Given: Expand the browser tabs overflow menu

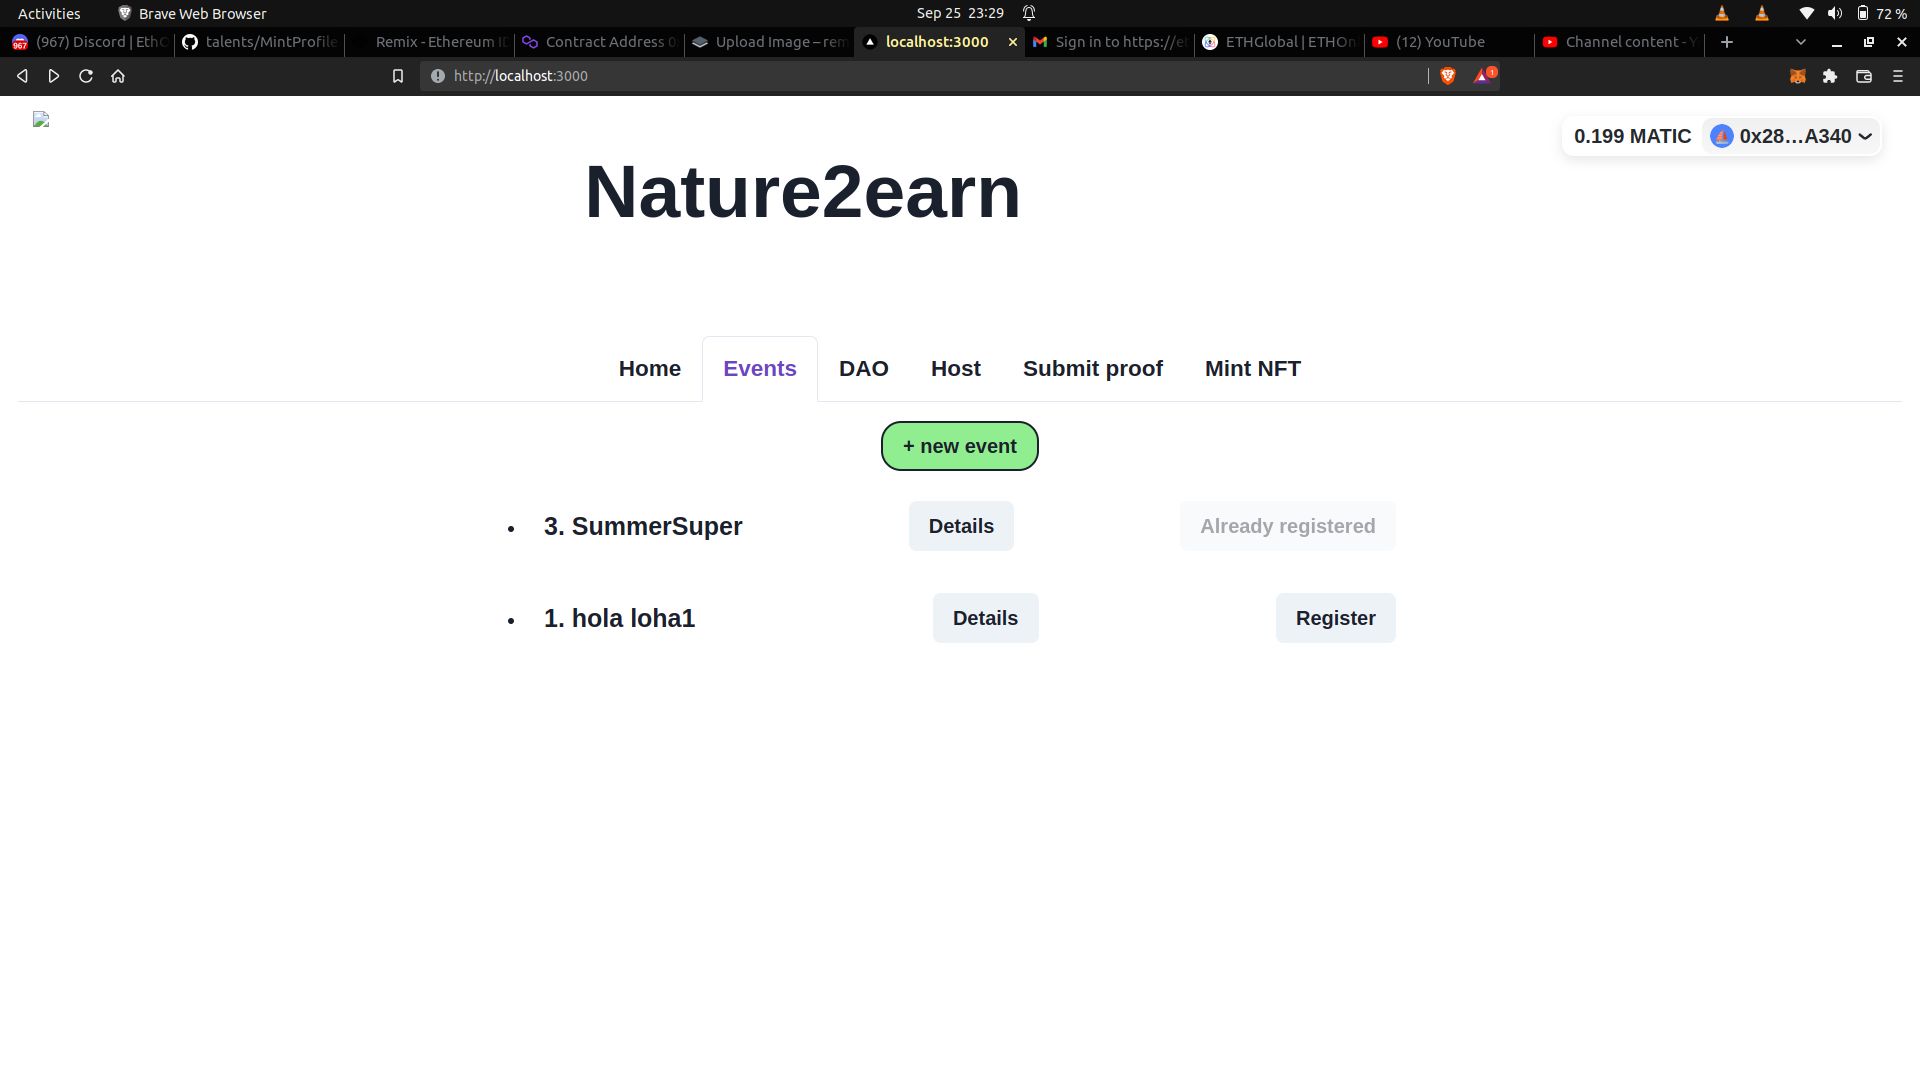Looking at the screenshot, I should [x=1799, y=41].
